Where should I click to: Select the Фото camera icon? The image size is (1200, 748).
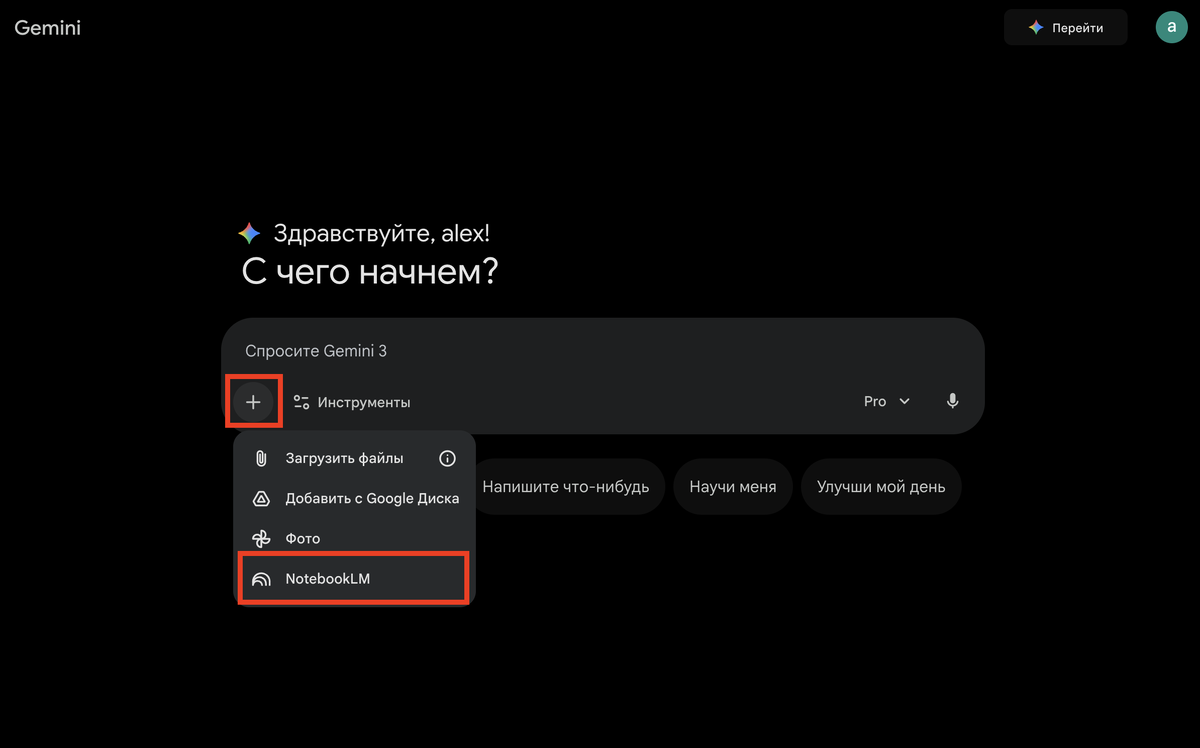click(x=262, y=538)
